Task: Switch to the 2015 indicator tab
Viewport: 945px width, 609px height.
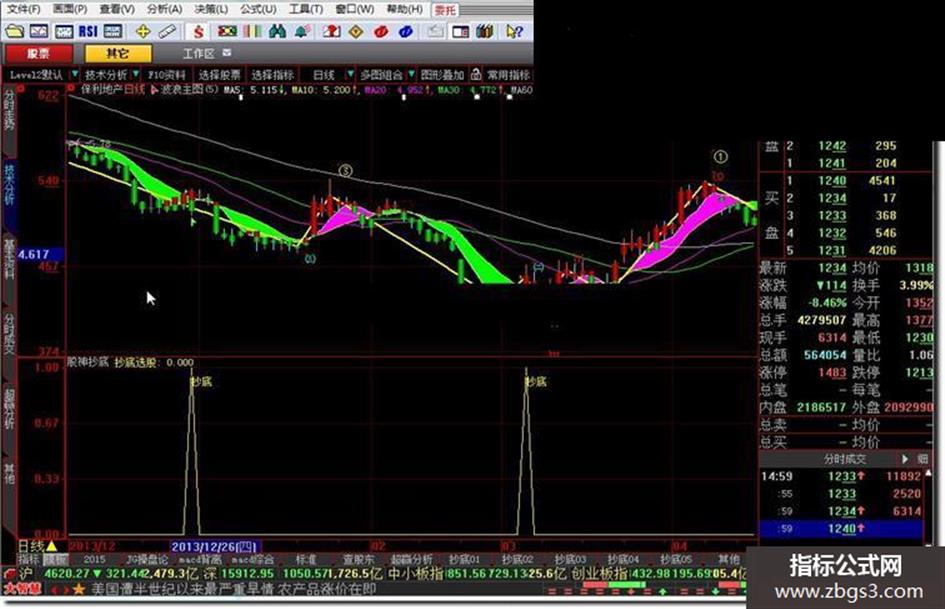Action: tap(94, 560)
